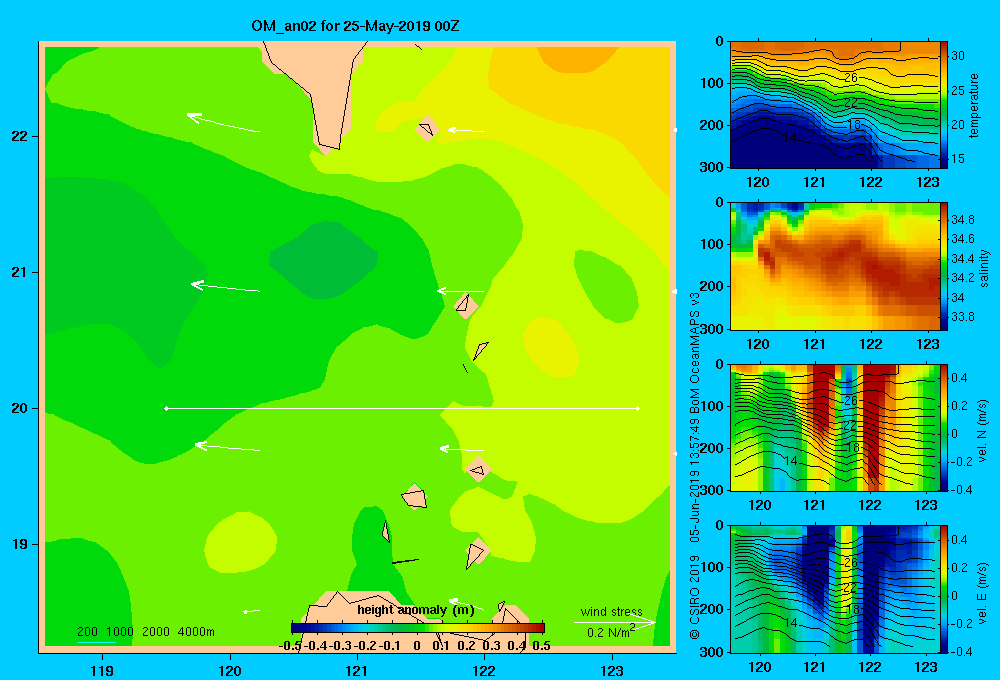This screenshot has width=1000, height=680.
Task: Click the temperature plot color scale
Action: click(944, 105)
